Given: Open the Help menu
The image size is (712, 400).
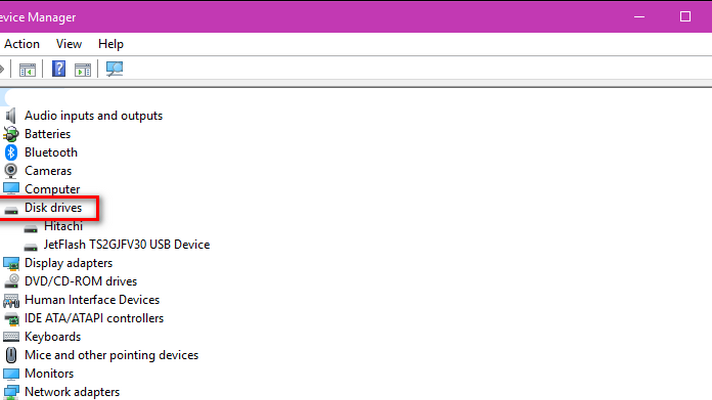Looking at the screenshot, I should pyautogui.click(x=111, y=44).
